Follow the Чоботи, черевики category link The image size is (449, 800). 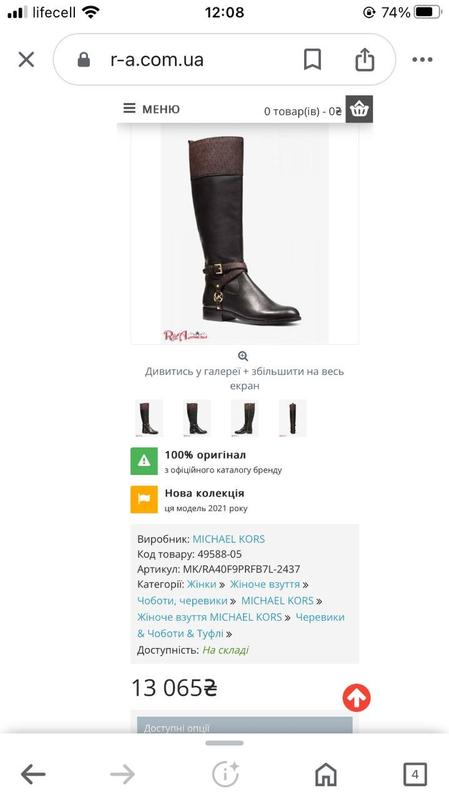pos(183,601)
